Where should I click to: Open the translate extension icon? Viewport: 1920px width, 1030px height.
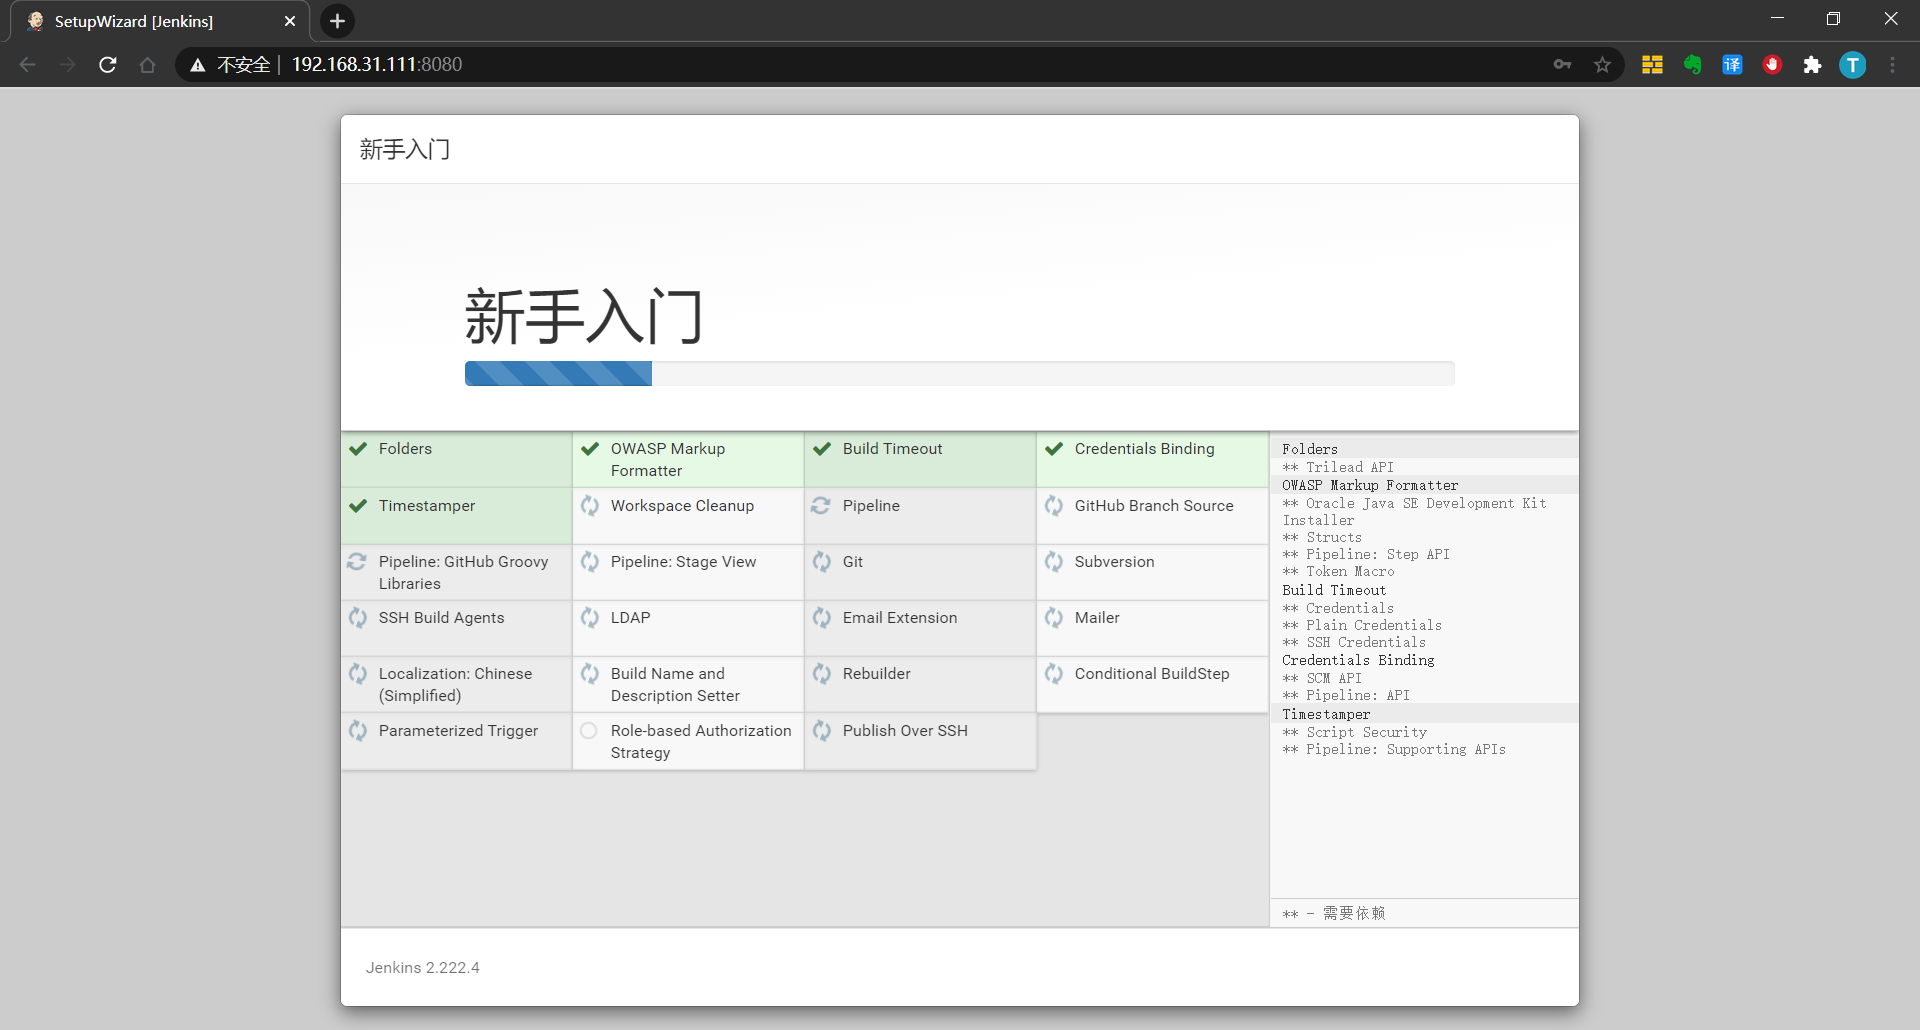(1733, 65)
